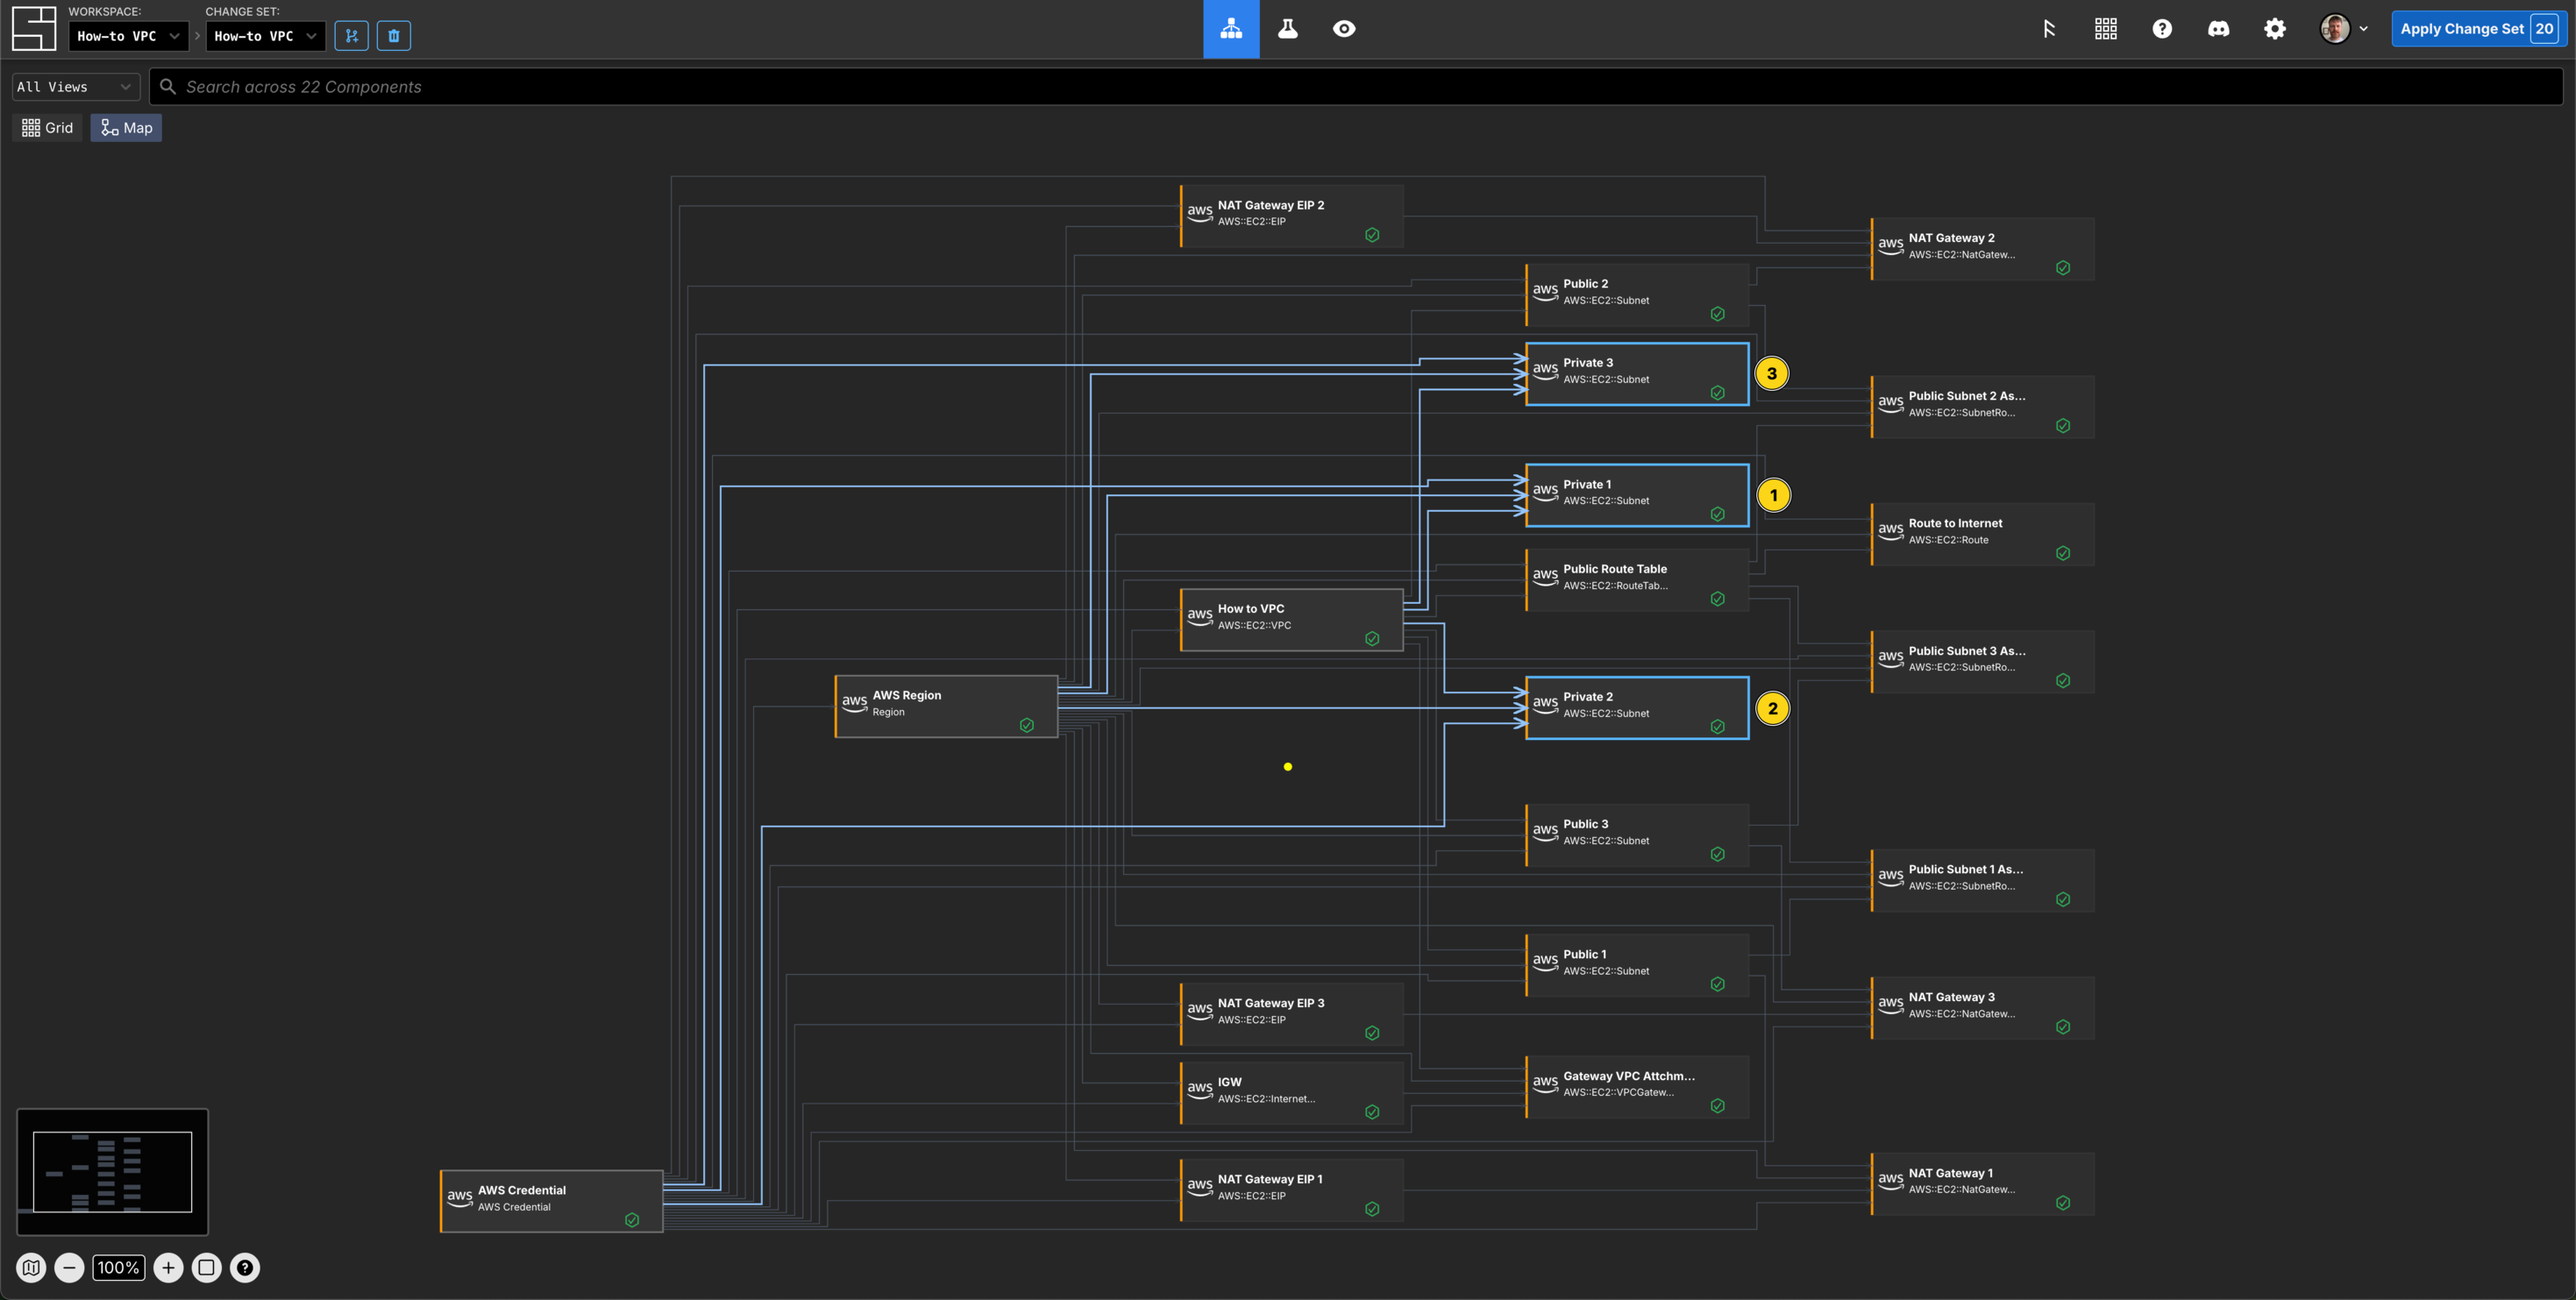Viewport: 2576px width, 1300px height.
Task: Click the abandon change set trash icon
Action: tap(394, 36)
